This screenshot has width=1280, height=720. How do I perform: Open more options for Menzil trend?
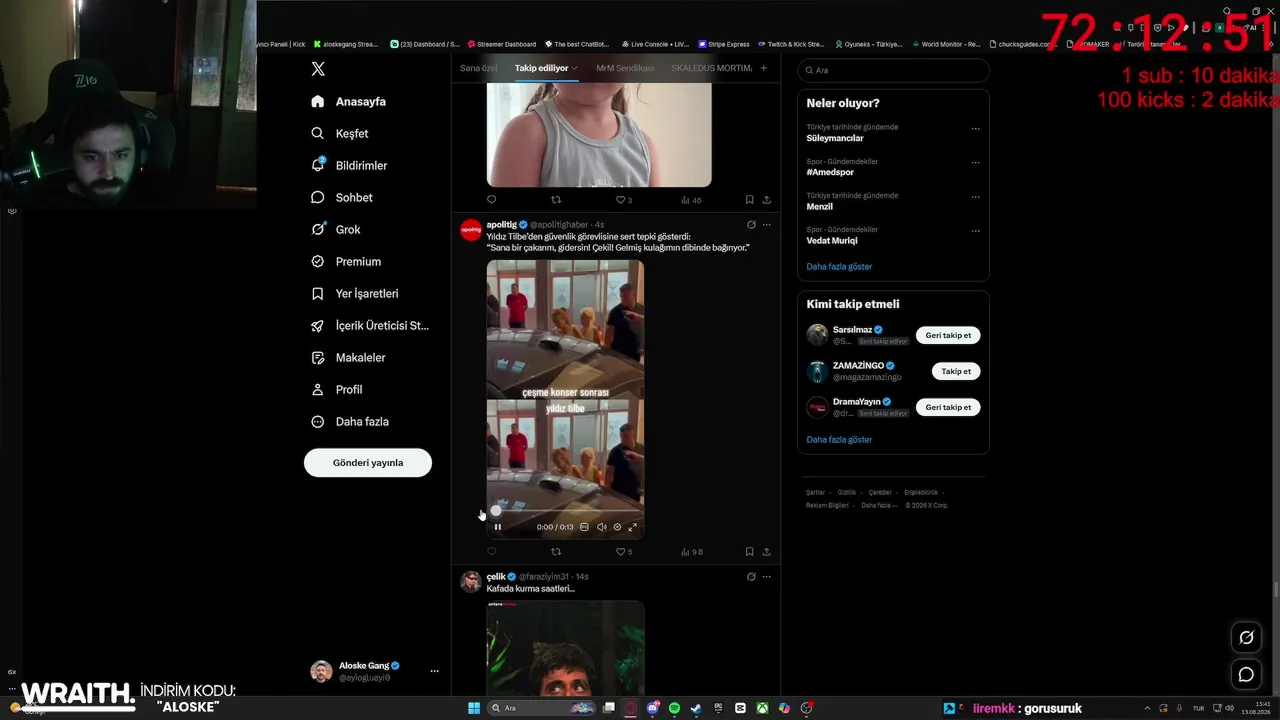tap(976, 196)
